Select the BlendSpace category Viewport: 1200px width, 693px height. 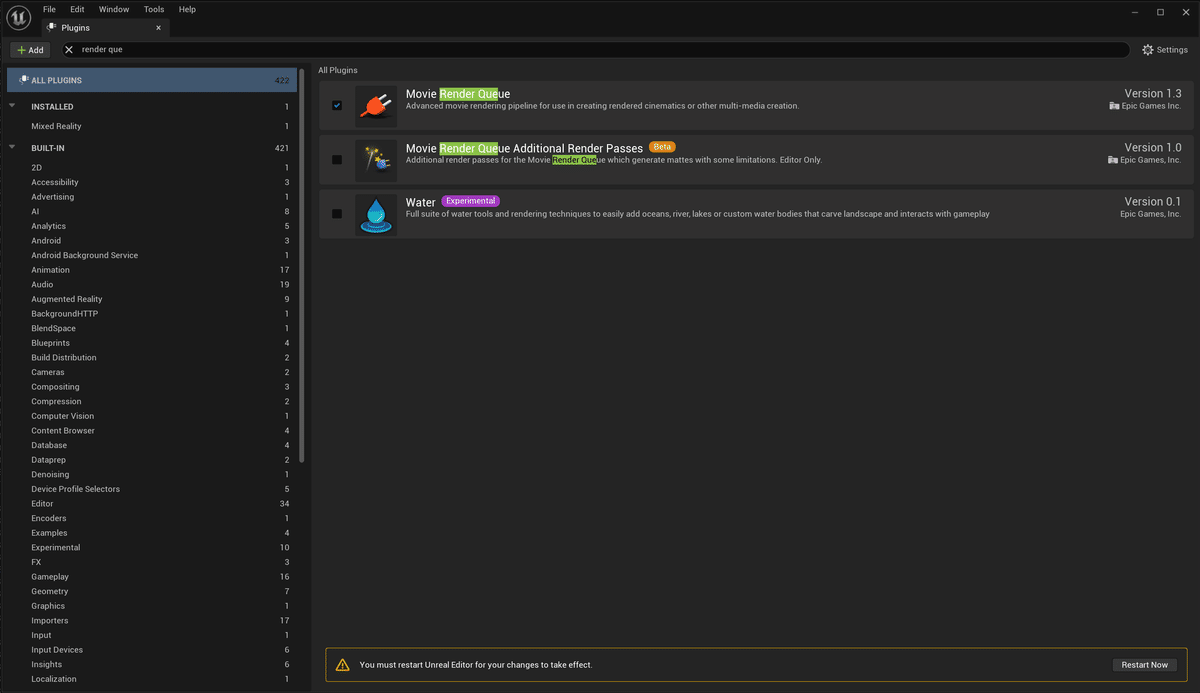tap(152, 328)
